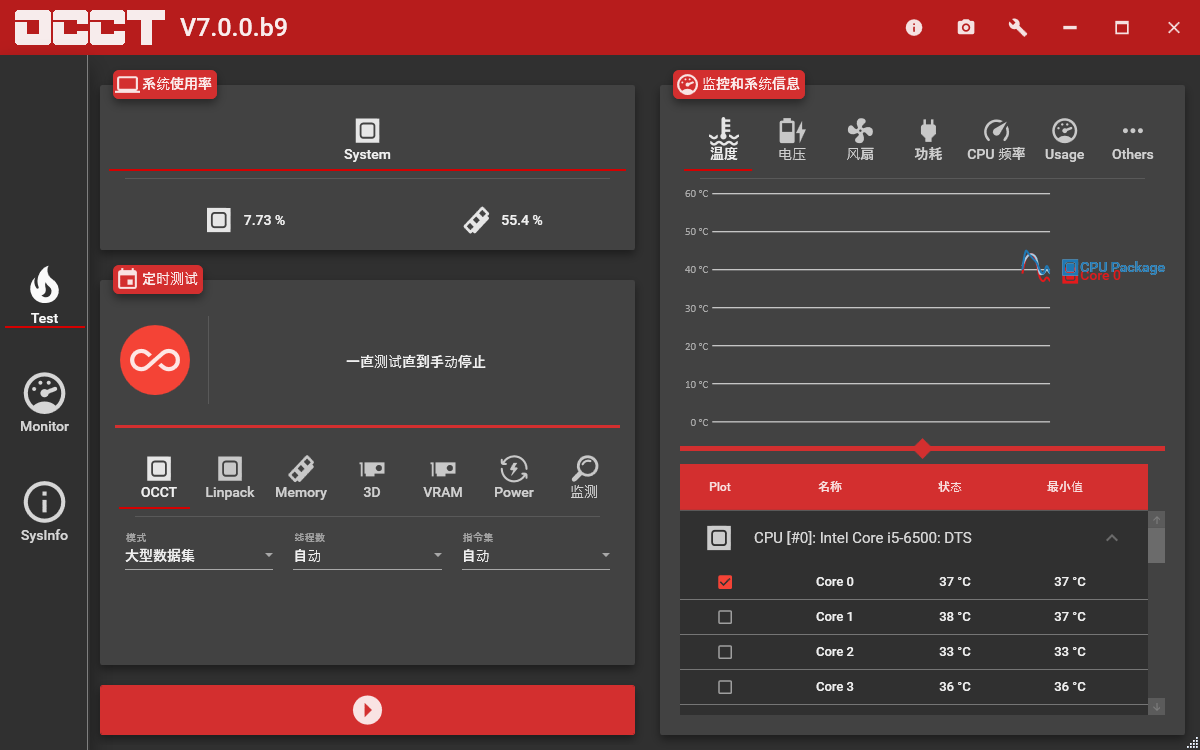Enable the Core 1 plot checkbox
Viewport: 1200px width, 750px height.
(x=725, y=617)
